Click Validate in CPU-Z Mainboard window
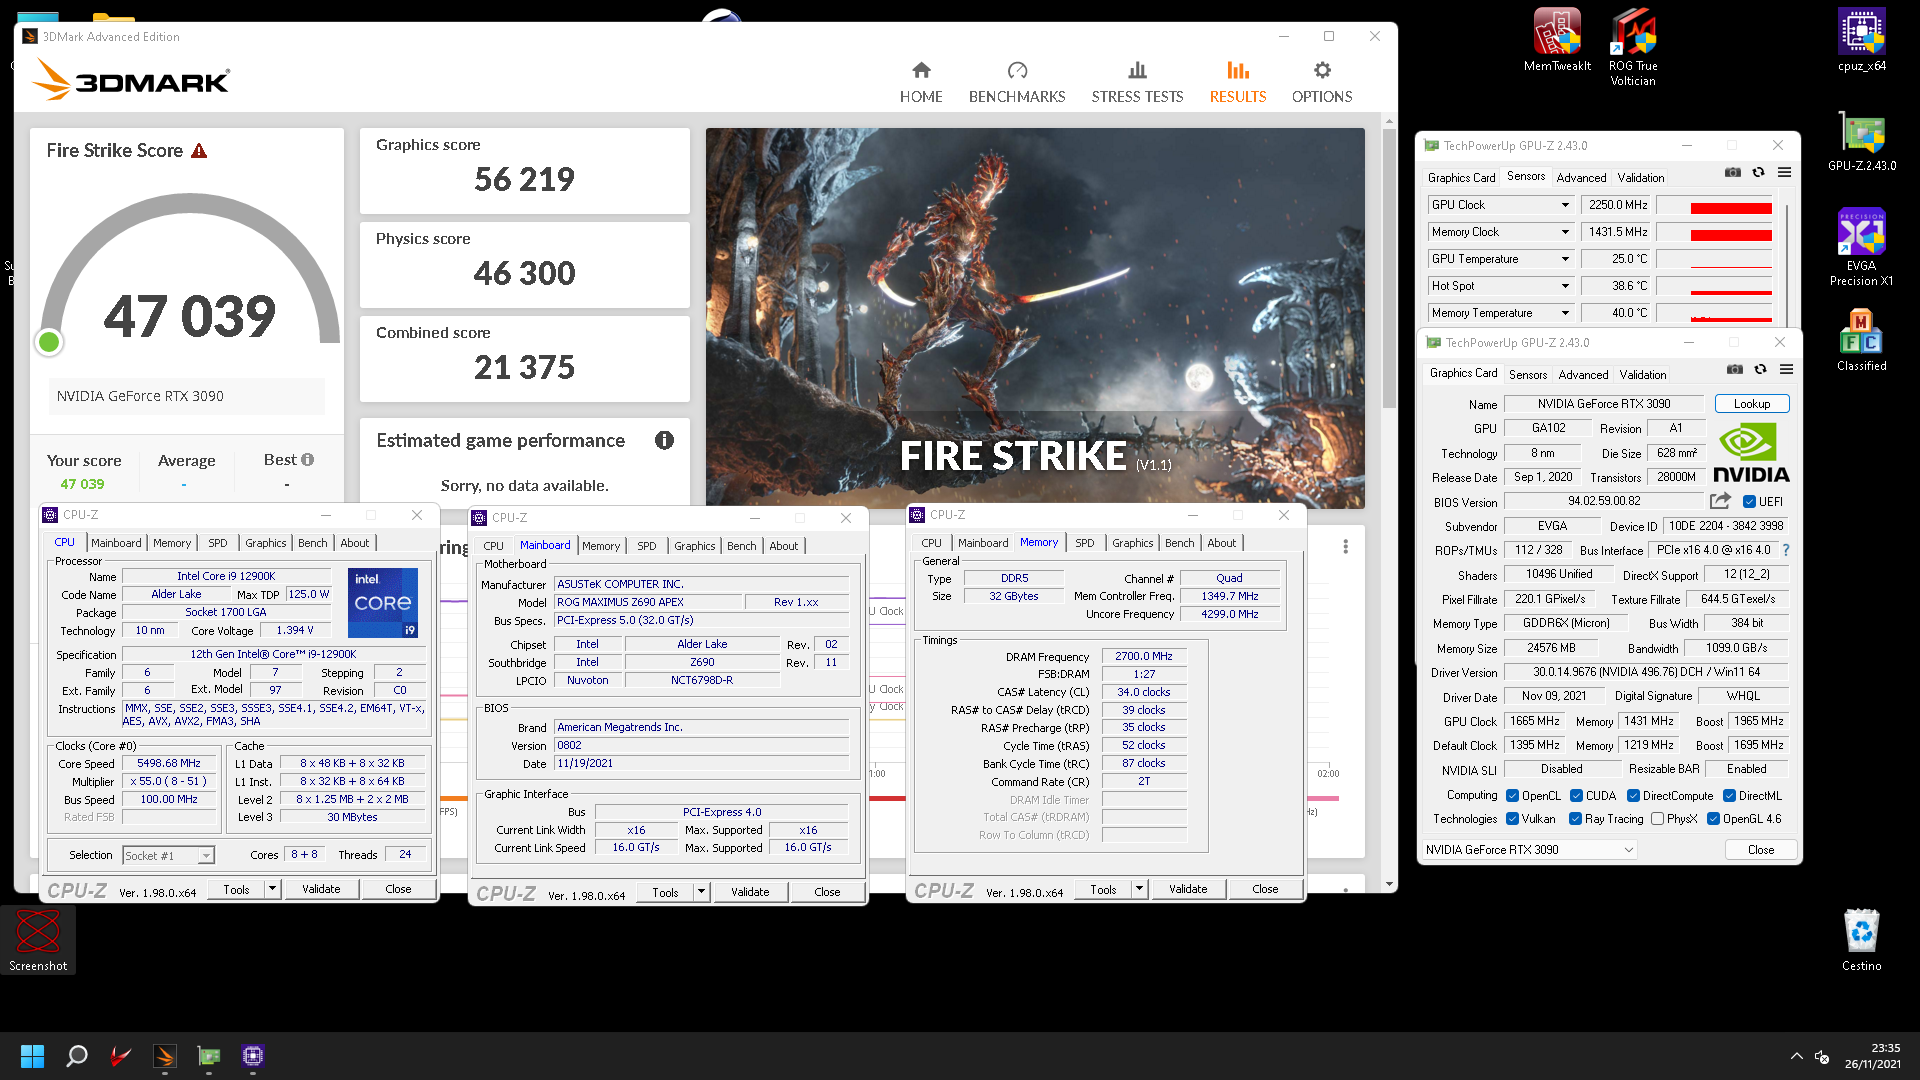The image size is (1920, 1080). coord(750,892)
